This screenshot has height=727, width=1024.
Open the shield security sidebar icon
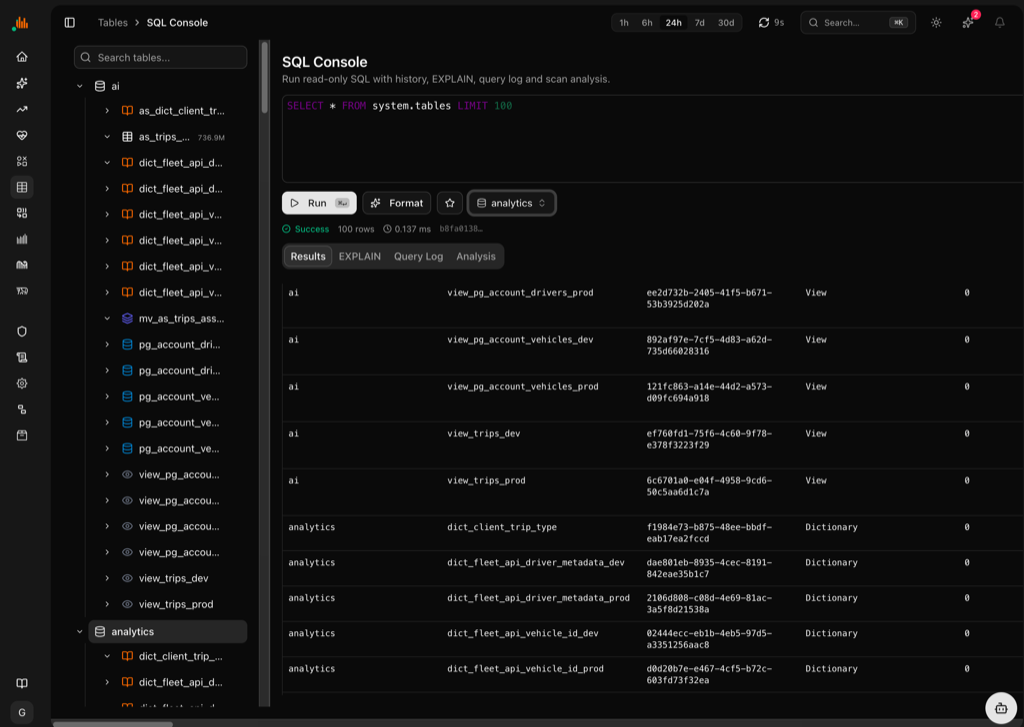[22, 331]
